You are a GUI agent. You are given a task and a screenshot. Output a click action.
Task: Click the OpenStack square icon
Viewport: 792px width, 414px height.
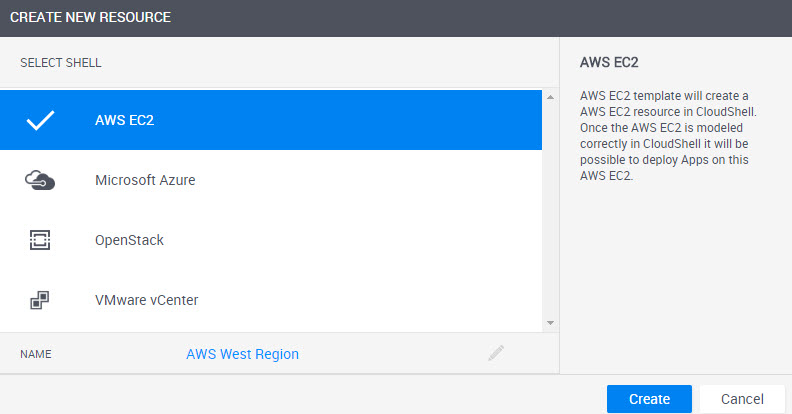[x=40, y=240]
